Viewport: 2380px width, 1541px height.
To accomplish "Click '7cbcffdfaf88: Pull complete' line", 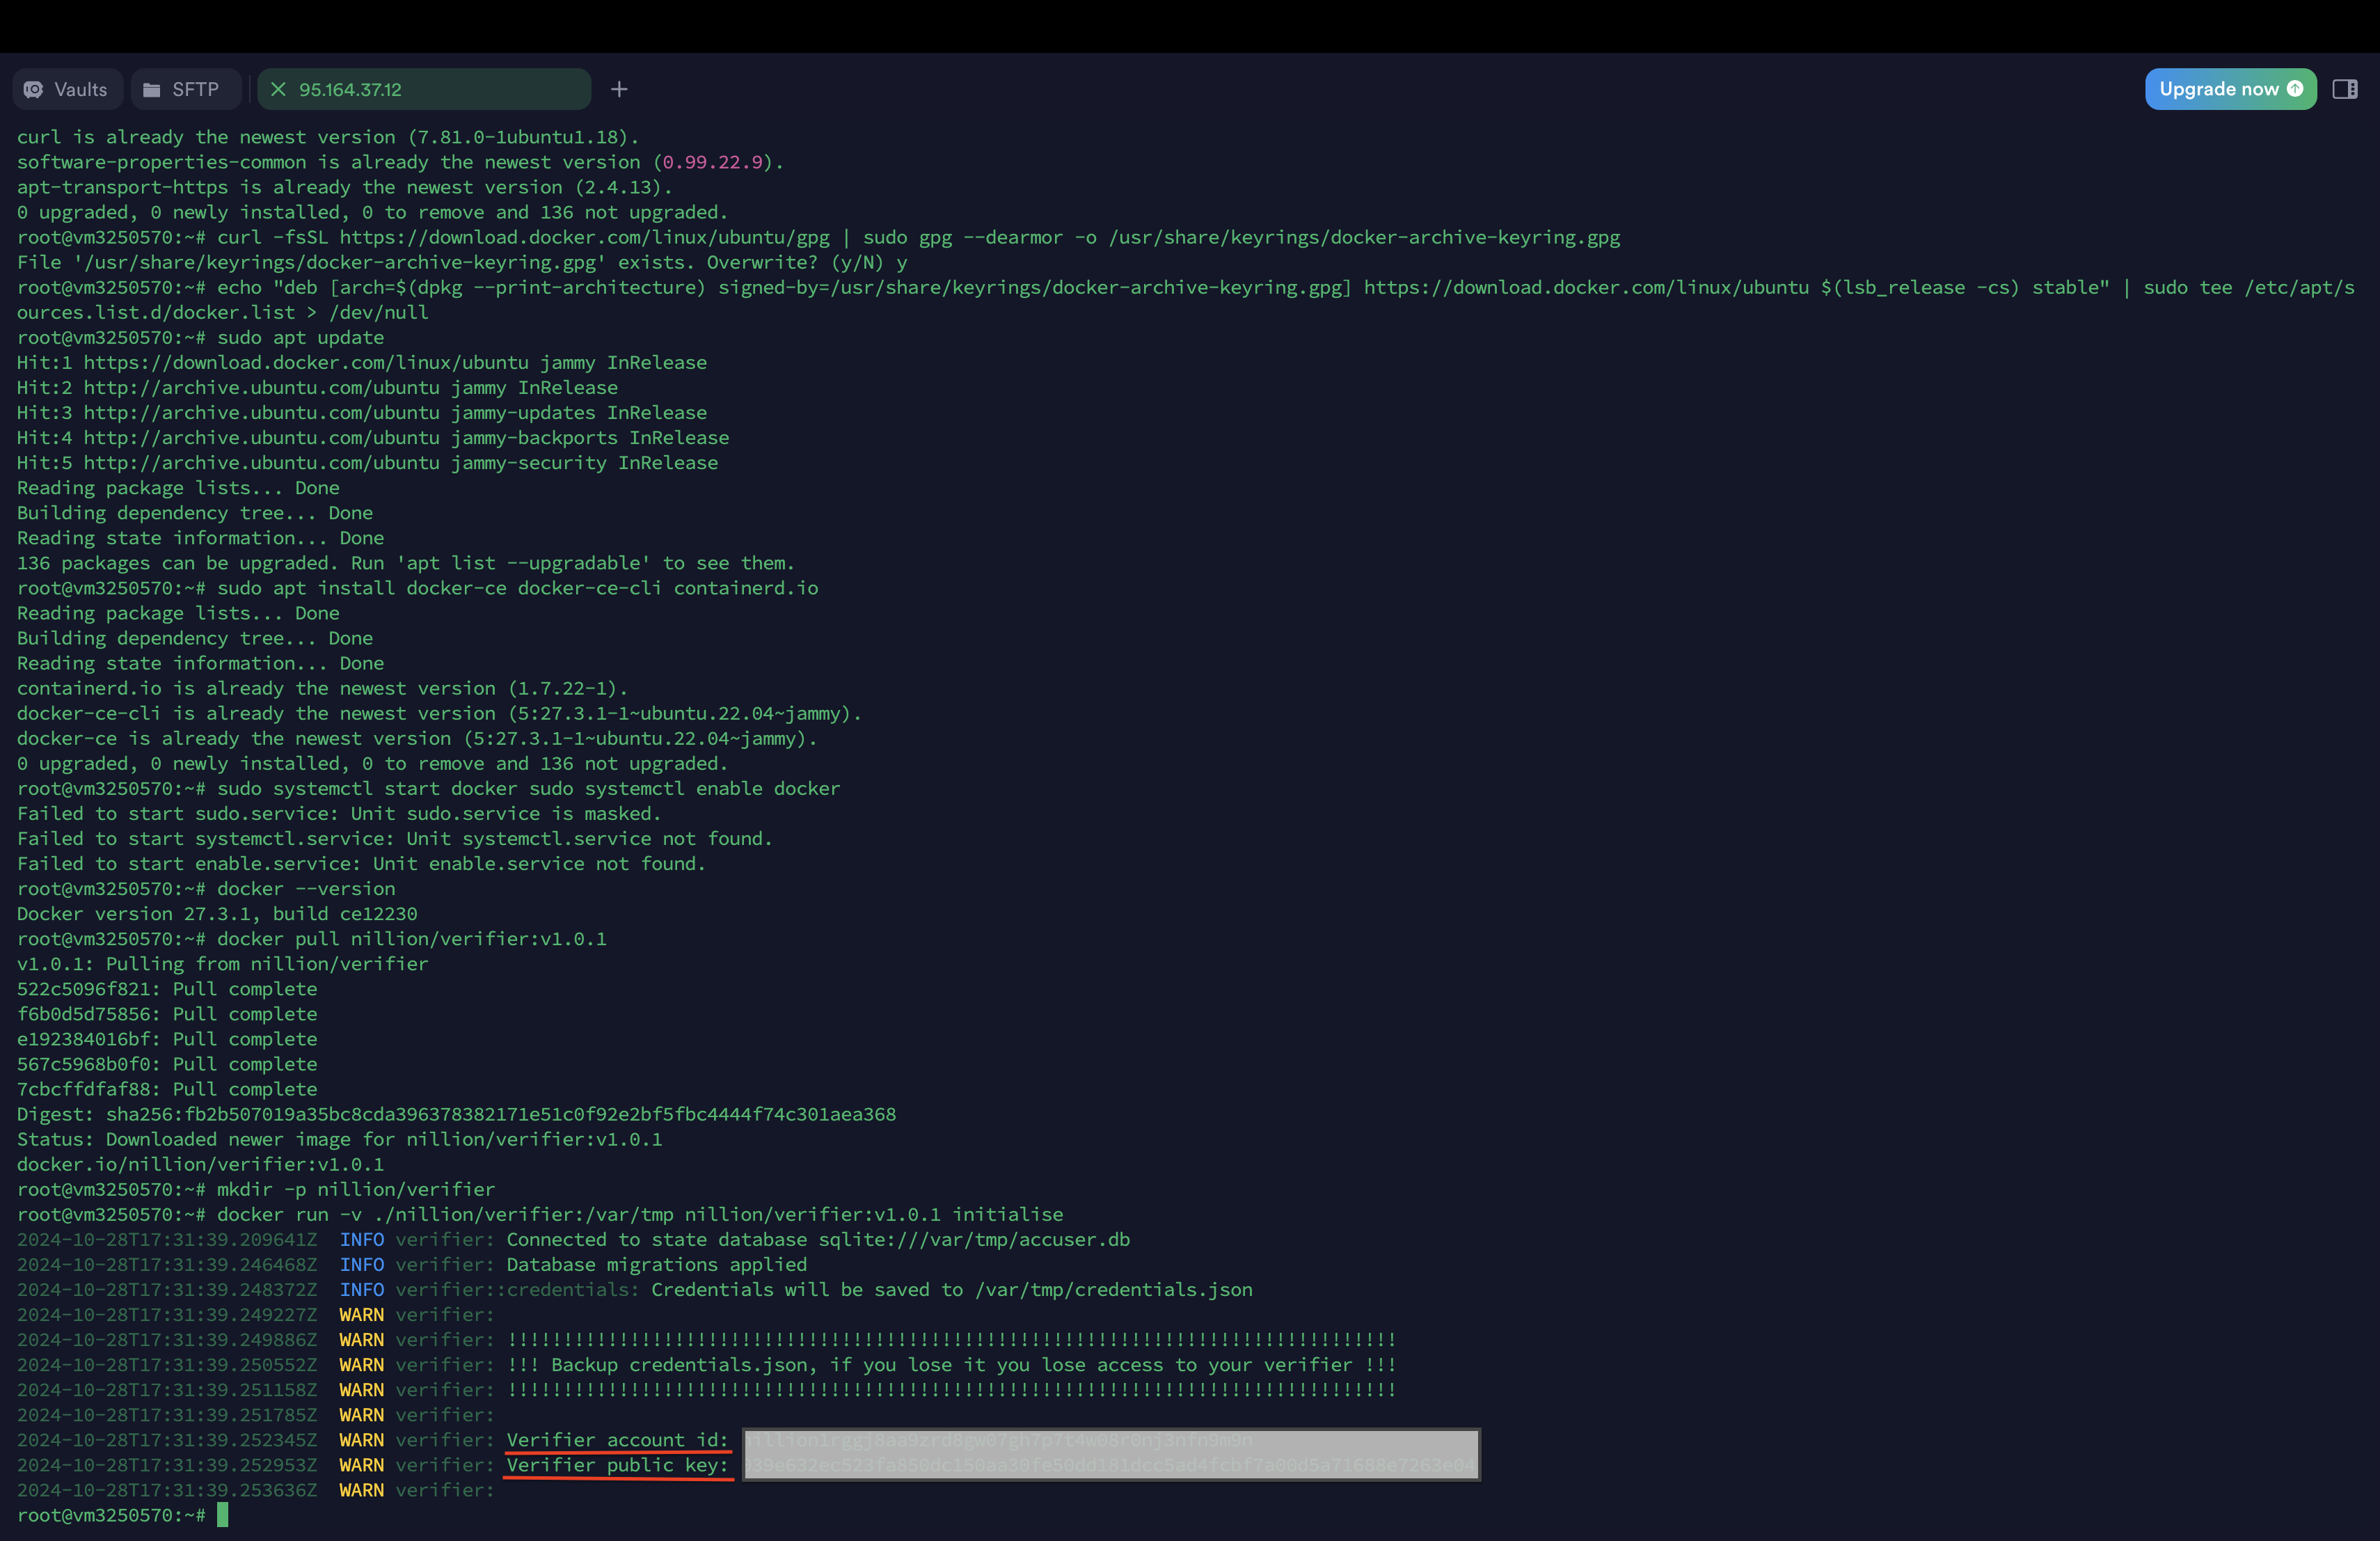I will click(x=167, y=1089).
